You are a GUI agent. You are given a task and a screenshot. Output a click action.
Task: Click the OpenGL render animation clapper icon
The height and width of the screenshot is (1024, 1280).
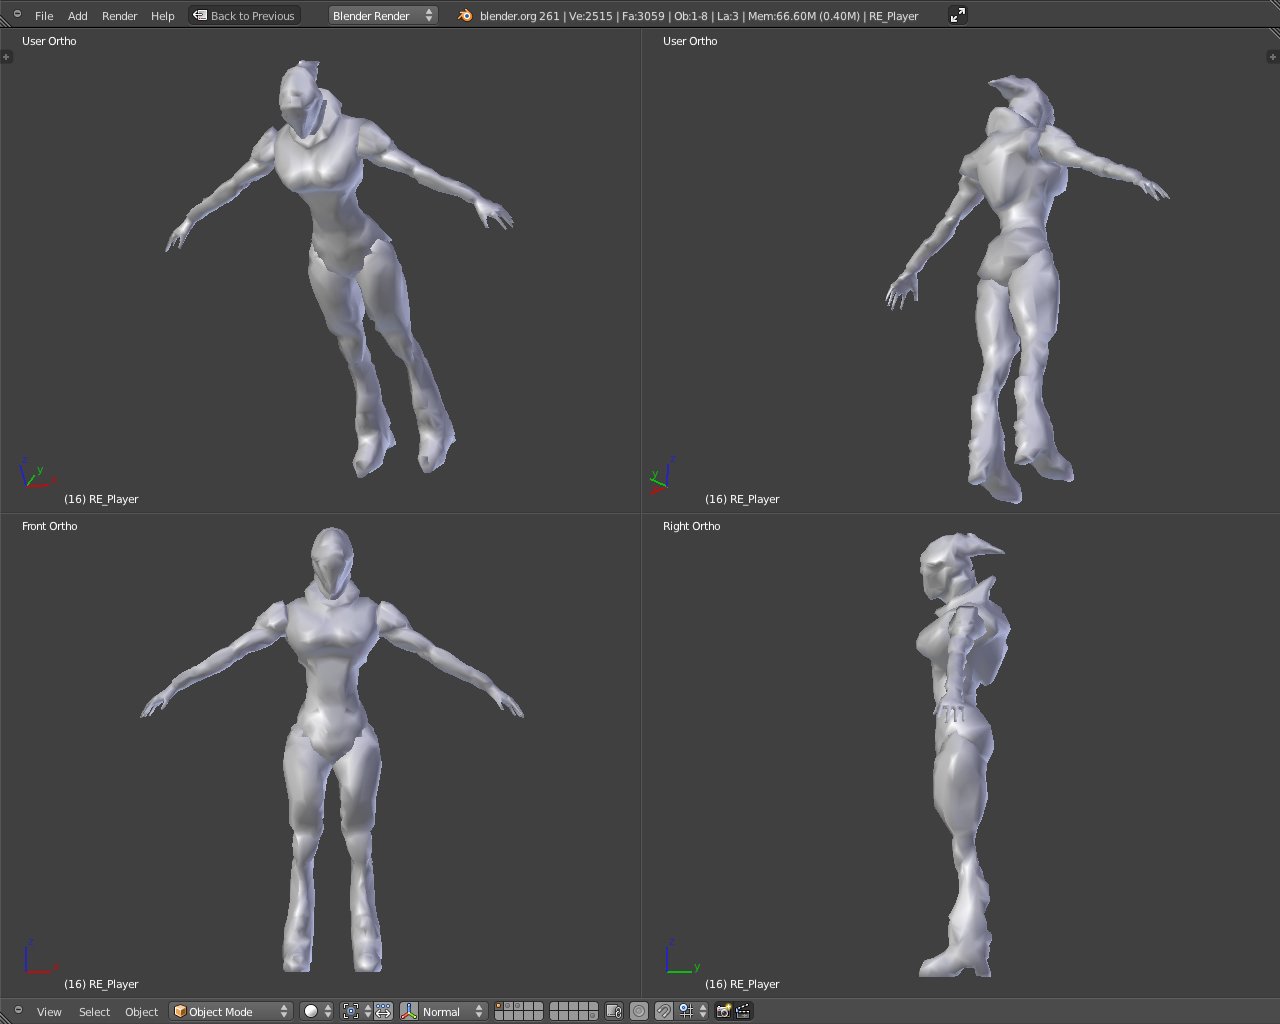pyautogui.click(x=743, y=1011)
